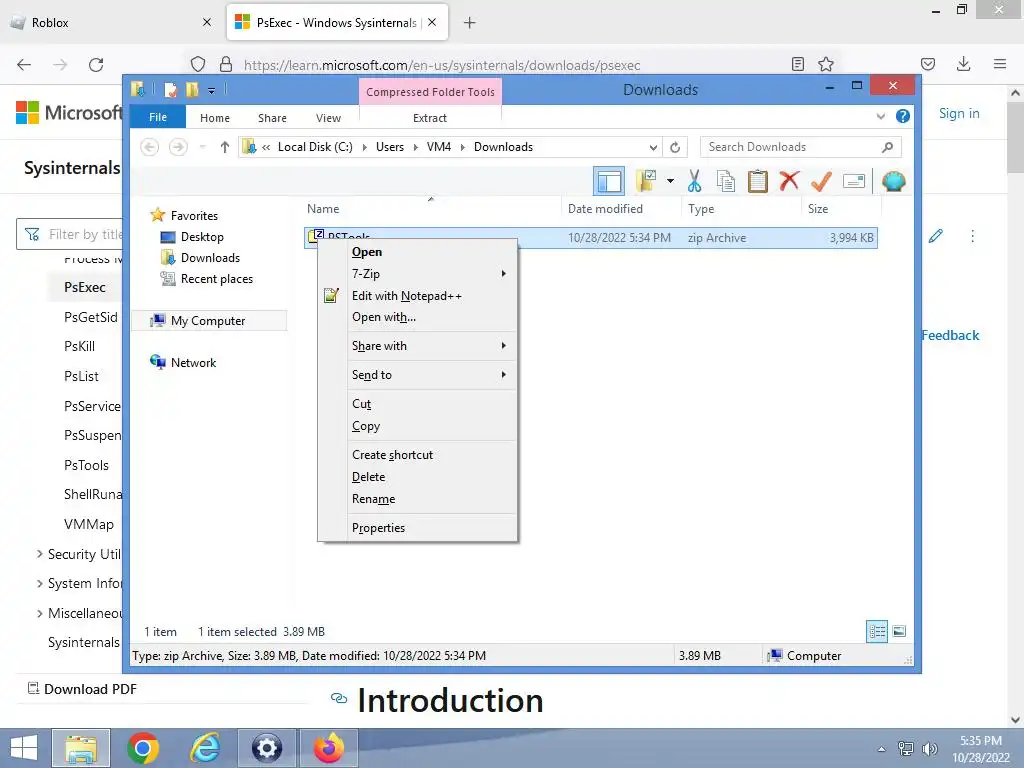
Task: Open the recent locations dropdown arrow
Action: pyautogui.click(x=202, y=147)
